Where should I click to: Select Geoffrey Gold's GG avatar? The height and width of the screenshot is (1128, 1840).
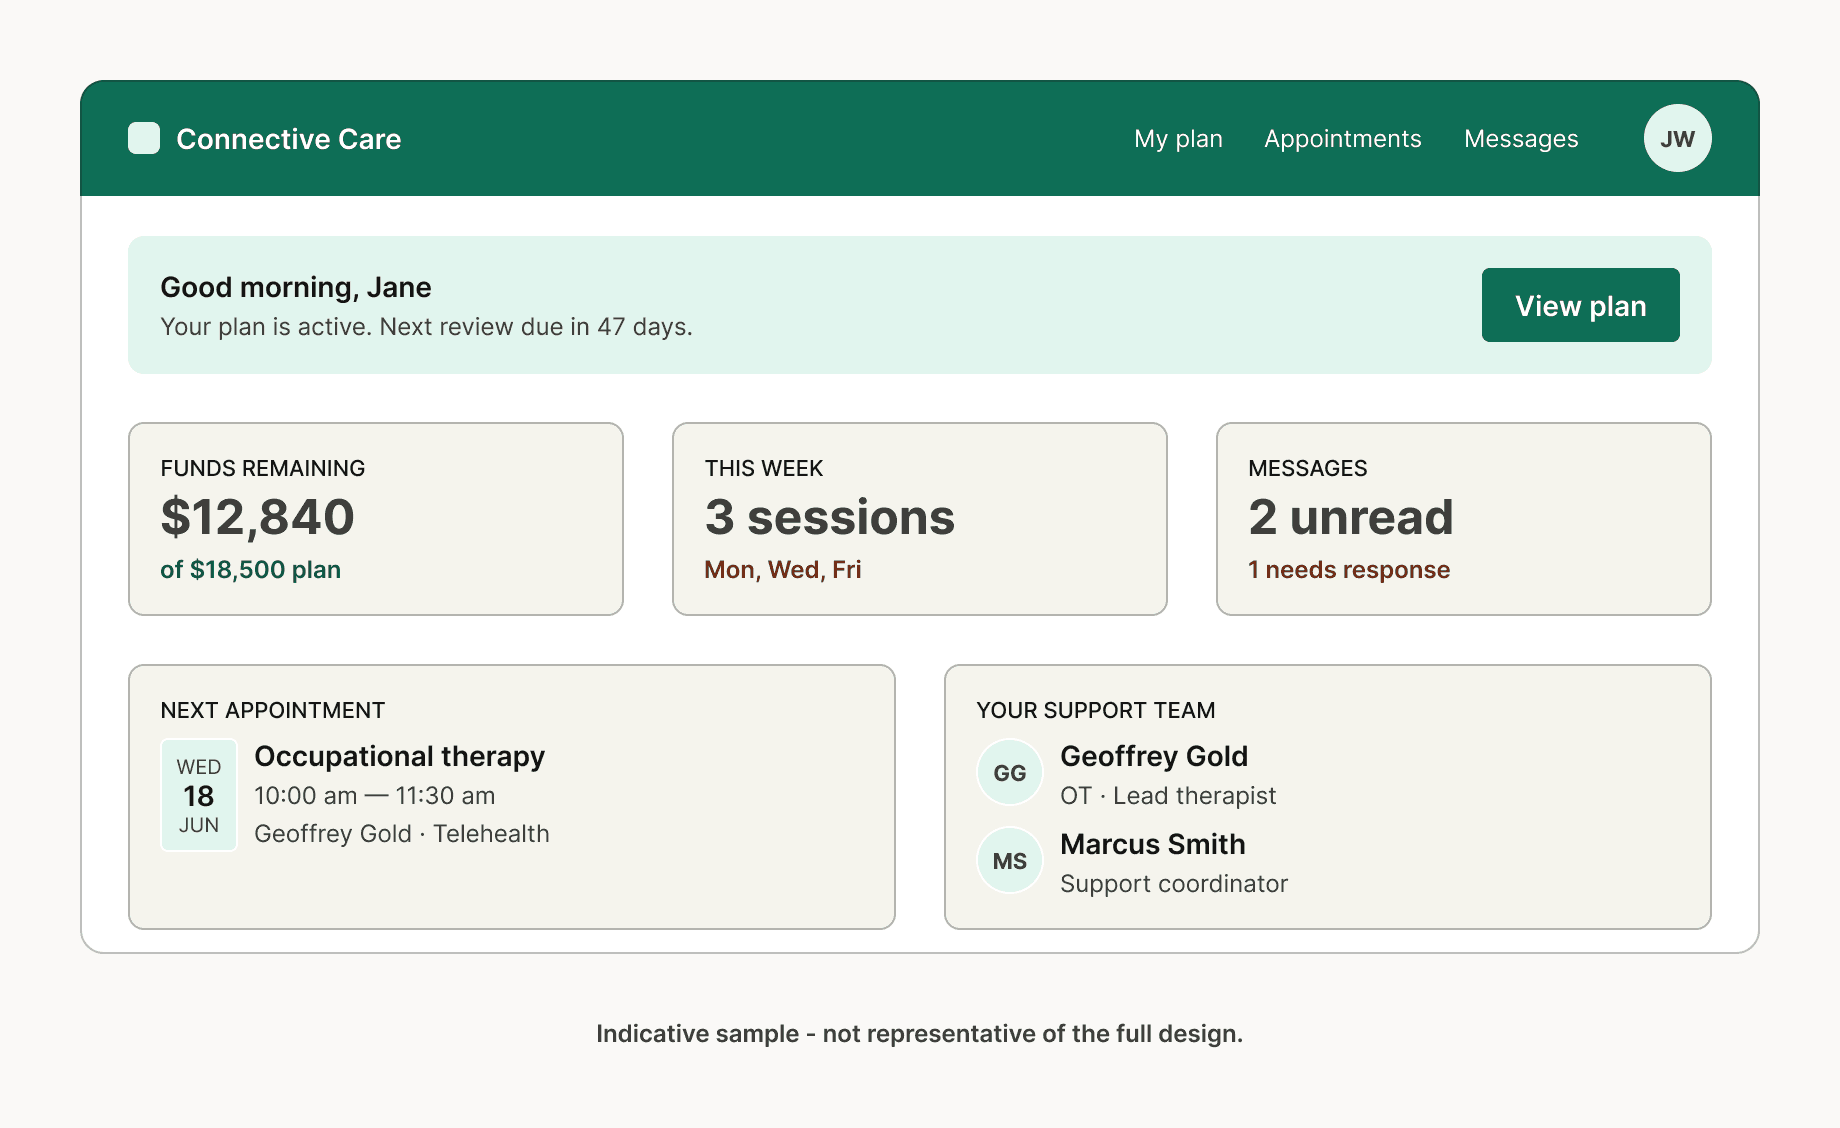(x=1009, y=772)
